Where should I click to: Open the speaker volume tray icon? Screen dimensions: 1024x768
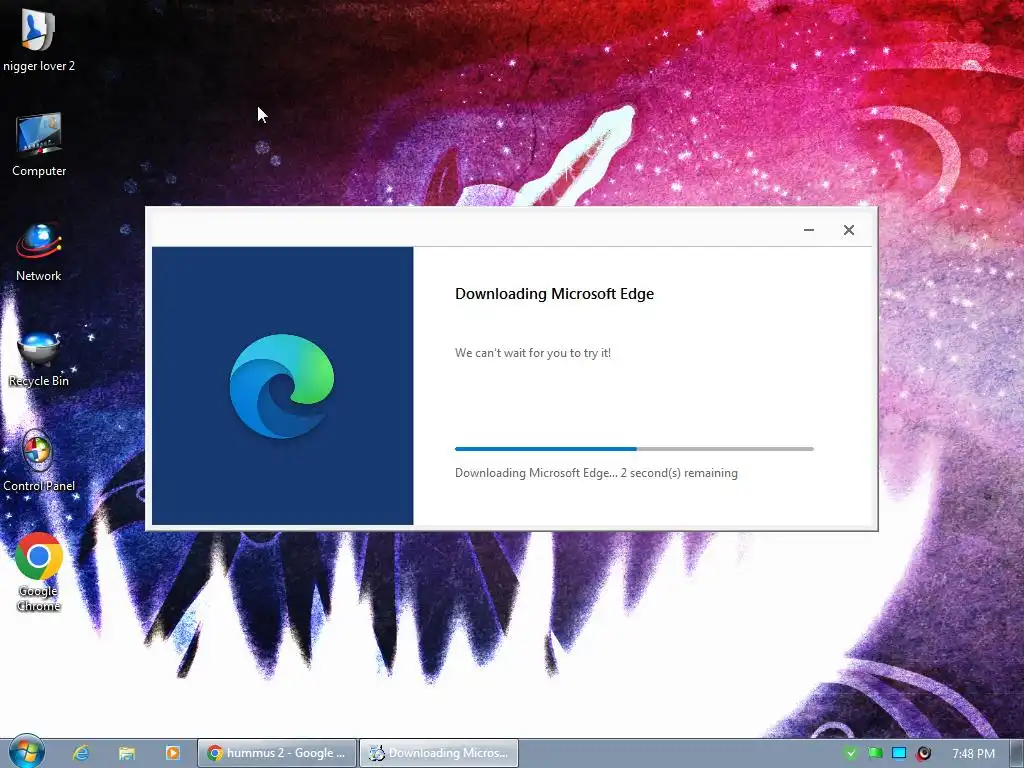pyautogui.click(x=923, y=753)
